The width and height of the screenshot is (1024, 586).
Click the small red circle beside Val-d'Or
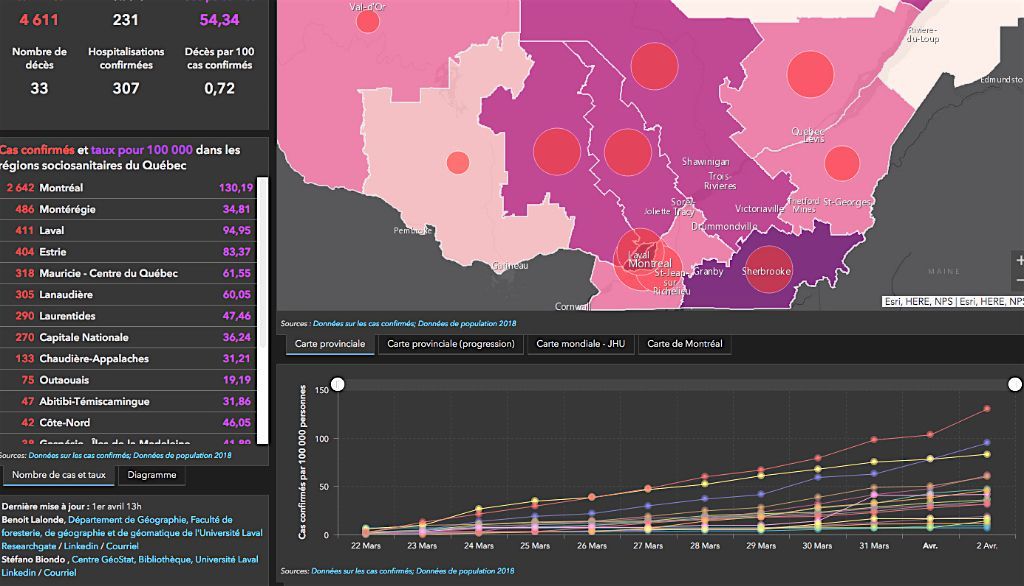point(368,22)
